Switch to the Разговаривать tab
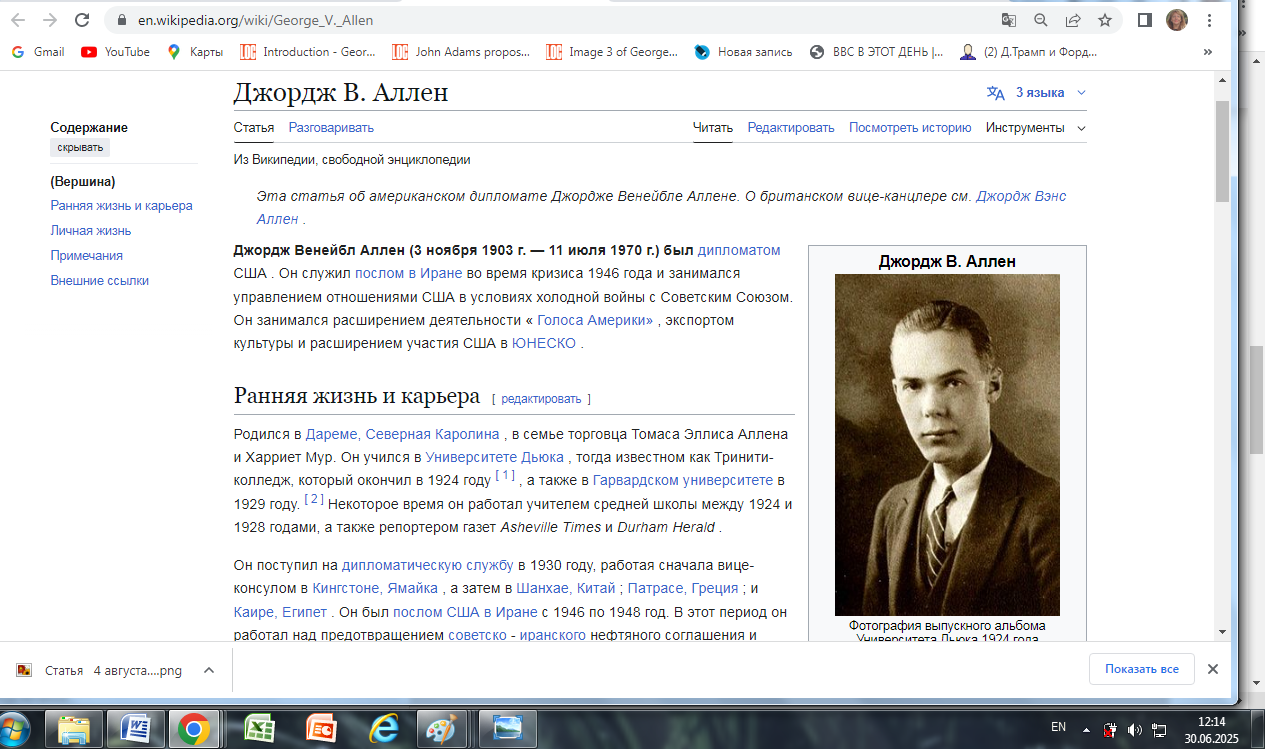This screenshot has width=1265, height=753. tap(331, 128)
